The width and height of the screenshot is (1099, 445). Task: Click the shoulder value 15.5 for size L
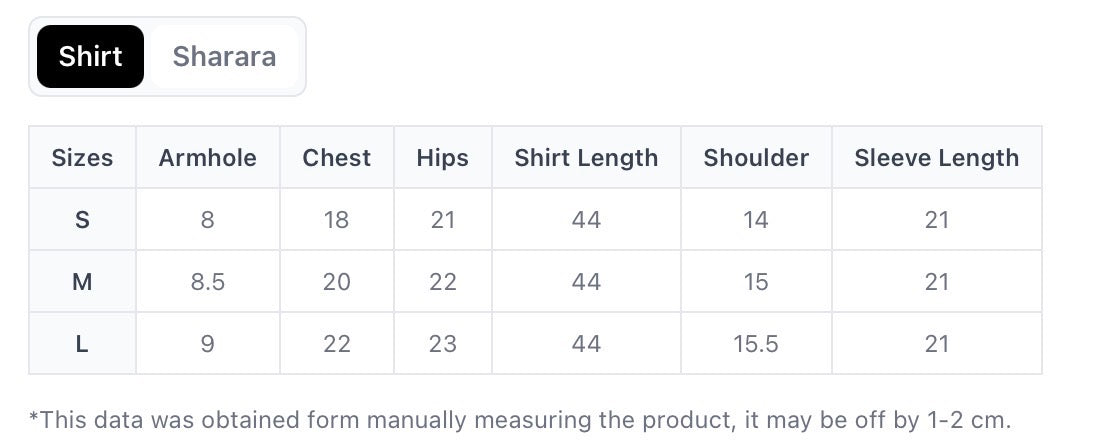click(x=756, y=344)
